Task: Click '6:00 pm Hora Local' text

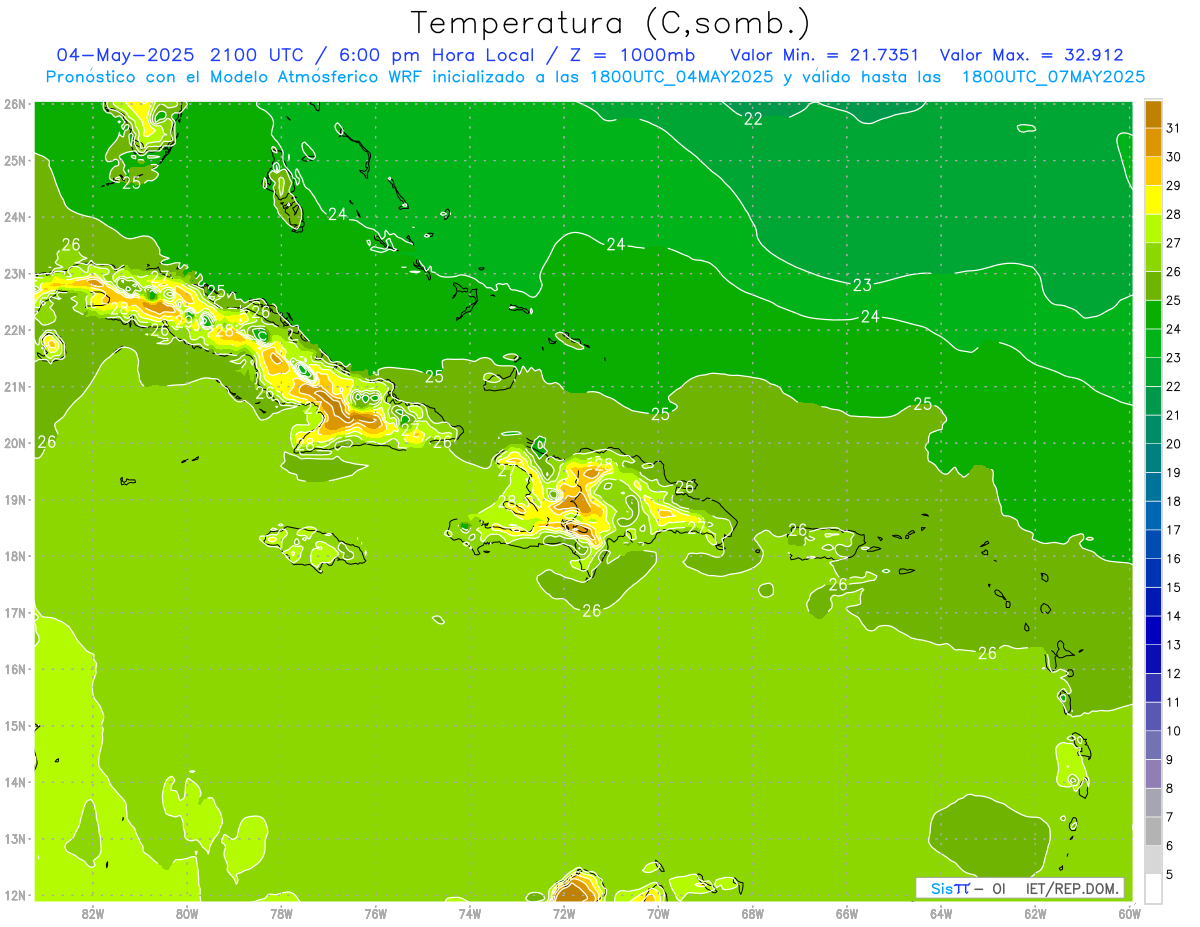Action: tap(437, 55)
